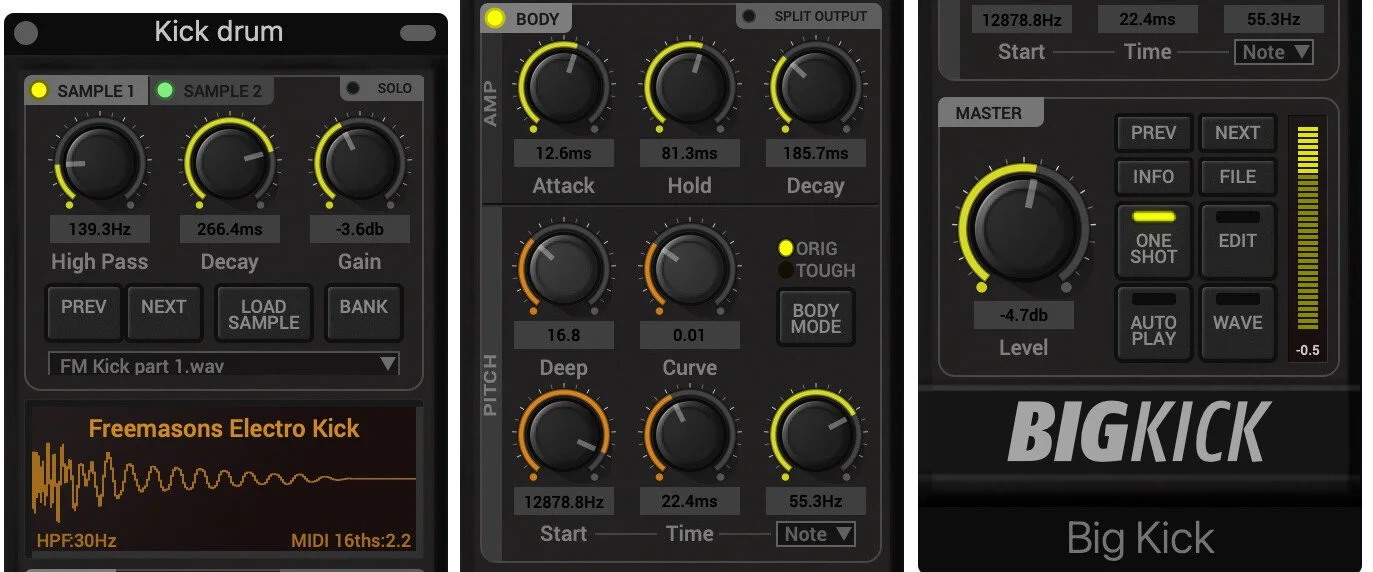Toggle the BODY section power light
The width and height of the screenshot is (1373, 572).
pos(495,18)
